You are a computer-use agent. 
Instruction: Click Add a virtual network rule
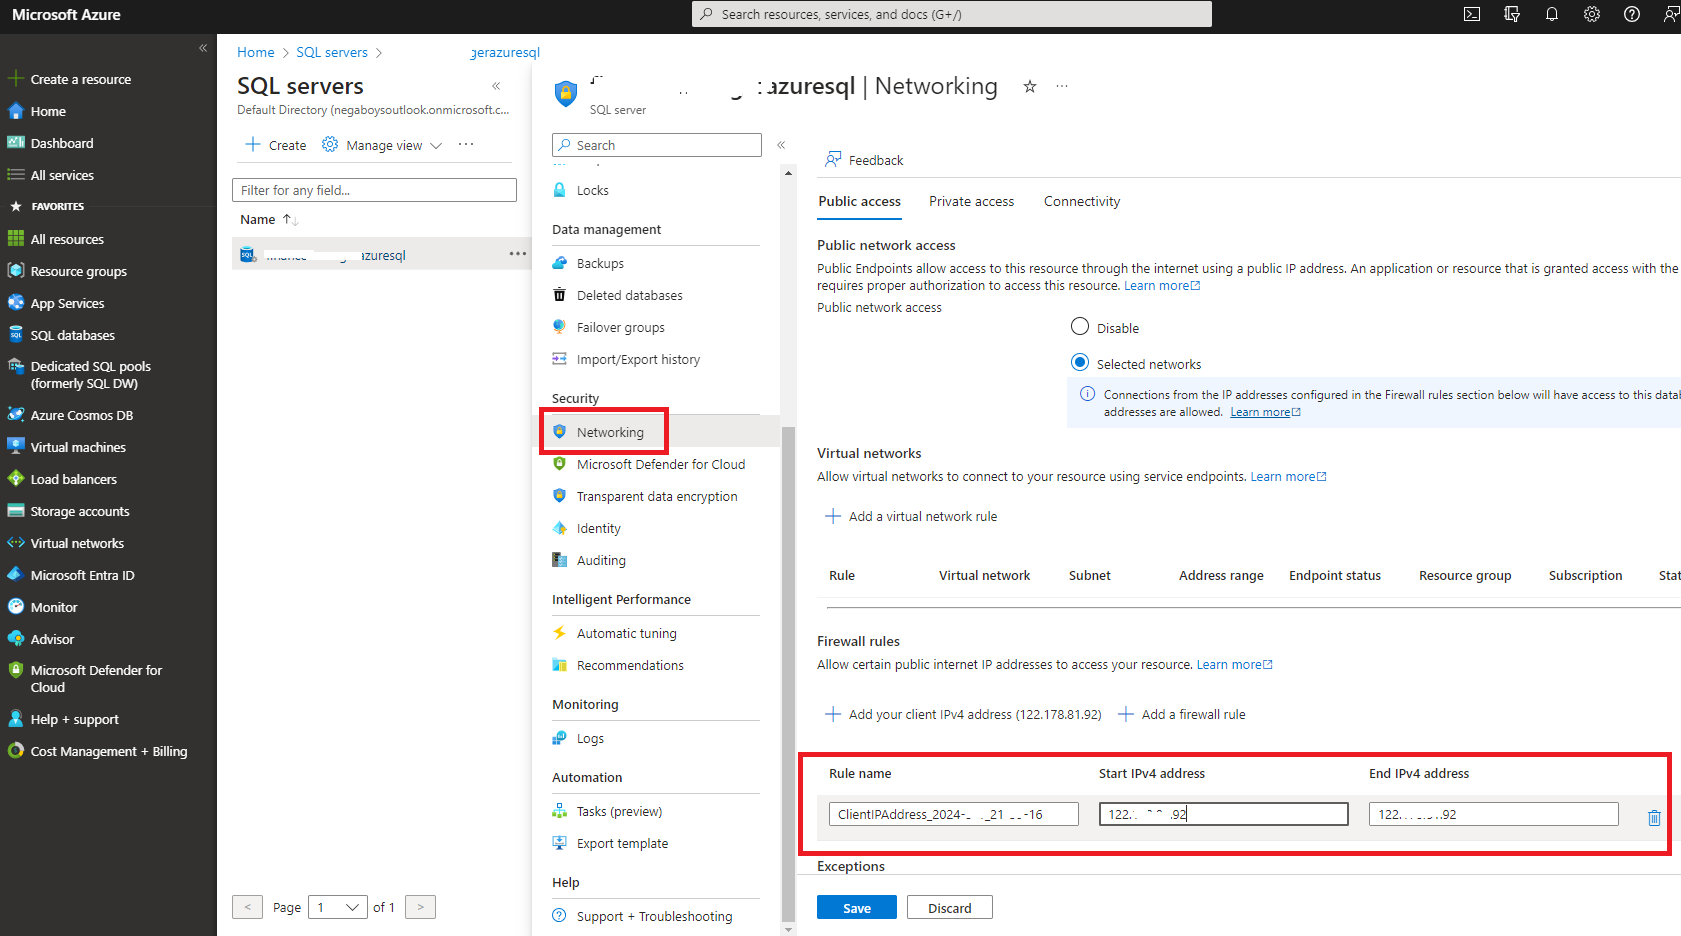coord(911,516)
